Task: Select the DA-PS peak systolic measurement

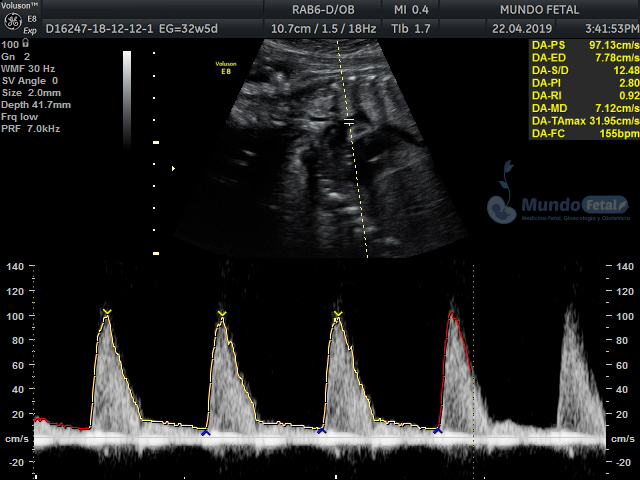Action: tap(583, 46)
